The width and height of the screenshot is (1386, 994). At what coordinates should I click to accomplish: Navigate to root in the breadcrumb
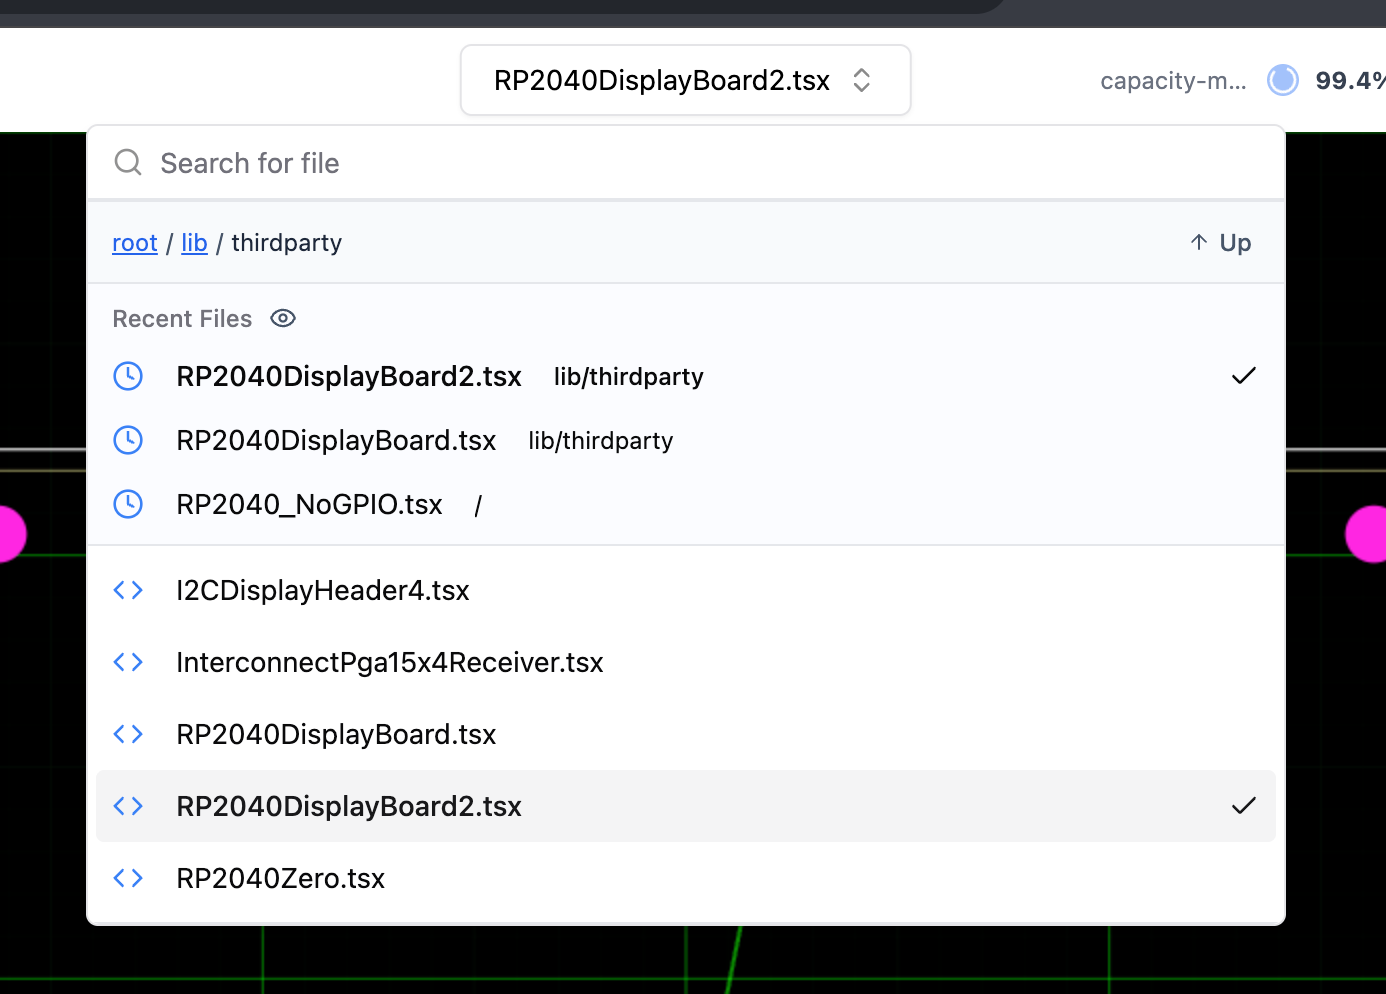tap(135, 243)
